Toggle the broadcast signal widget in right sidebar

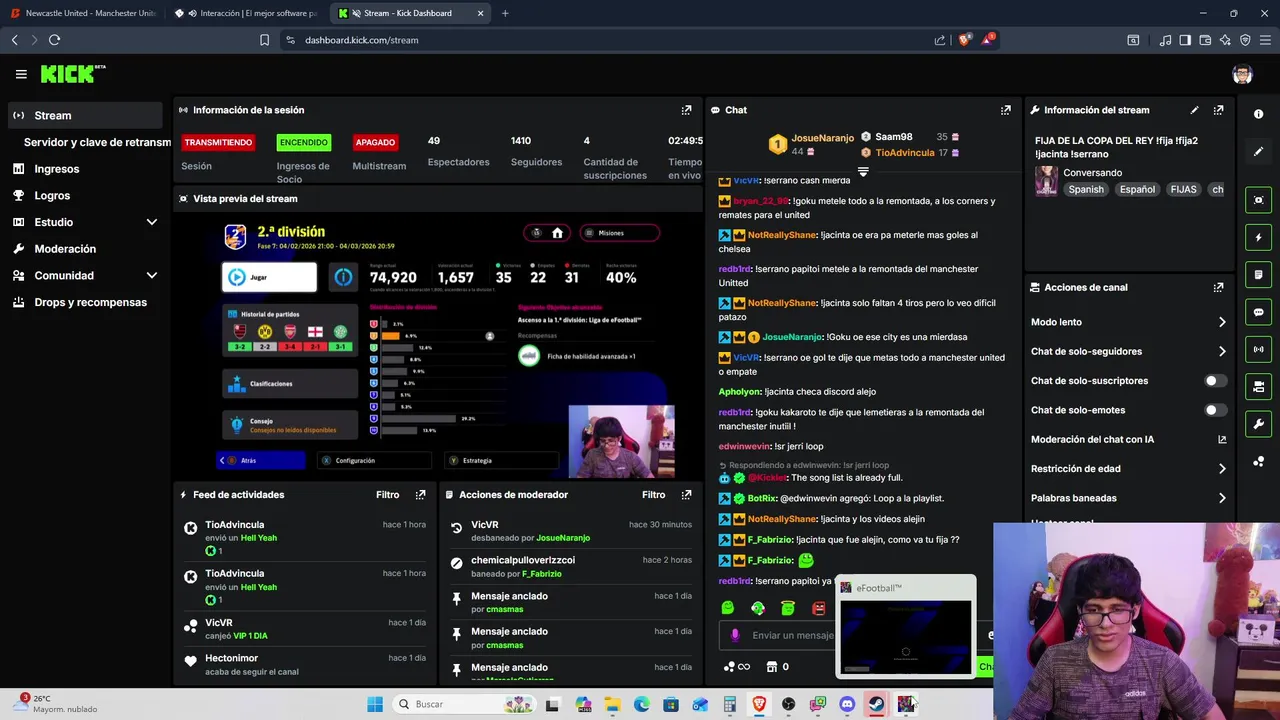(x=1258, y=349)
